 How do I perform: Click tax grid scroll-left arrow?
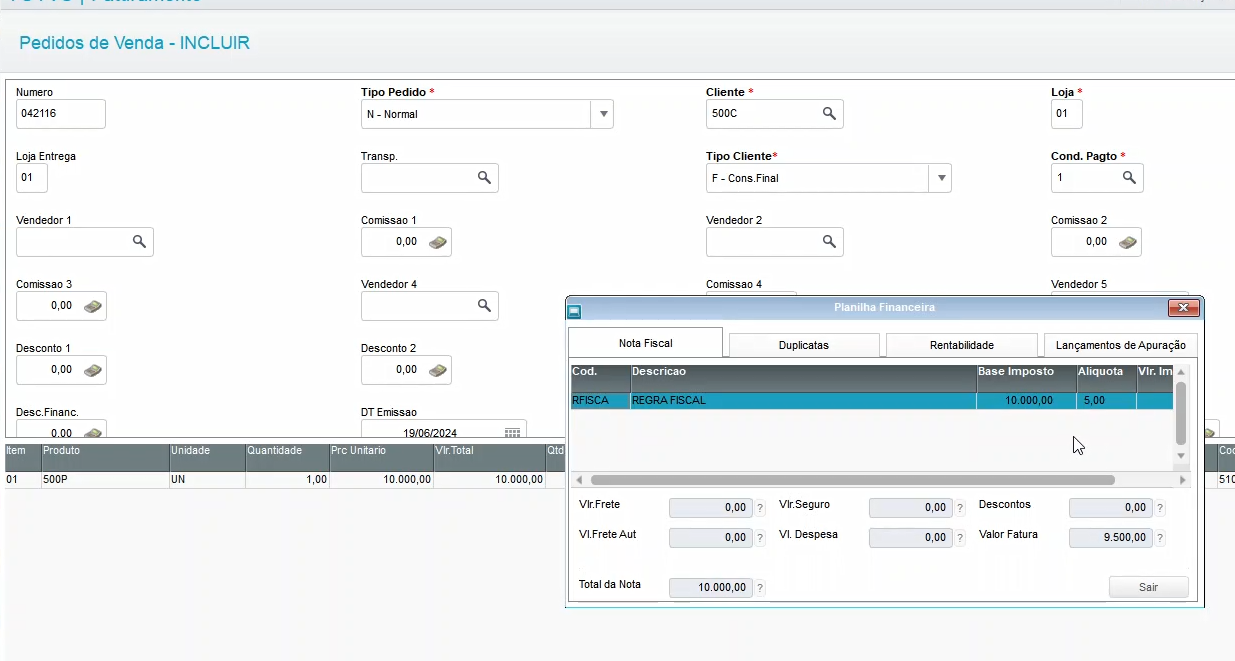click(580, 480)
